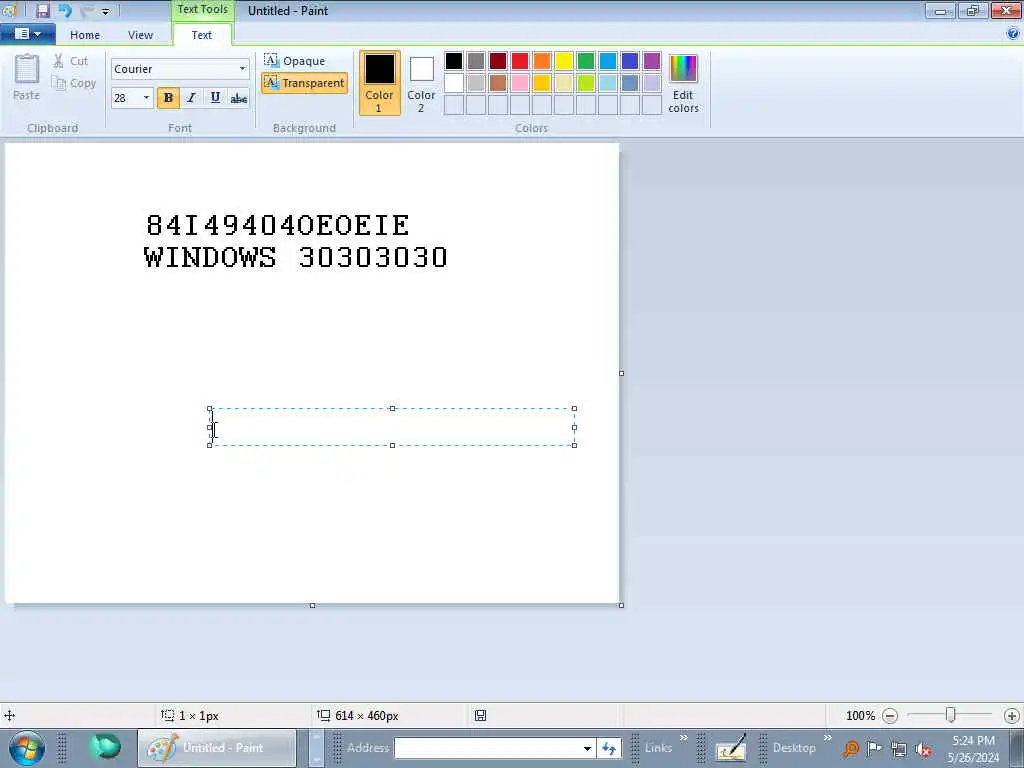Click the 100% zoom level text
The image size is (1024, 768).
coord(860,716)
